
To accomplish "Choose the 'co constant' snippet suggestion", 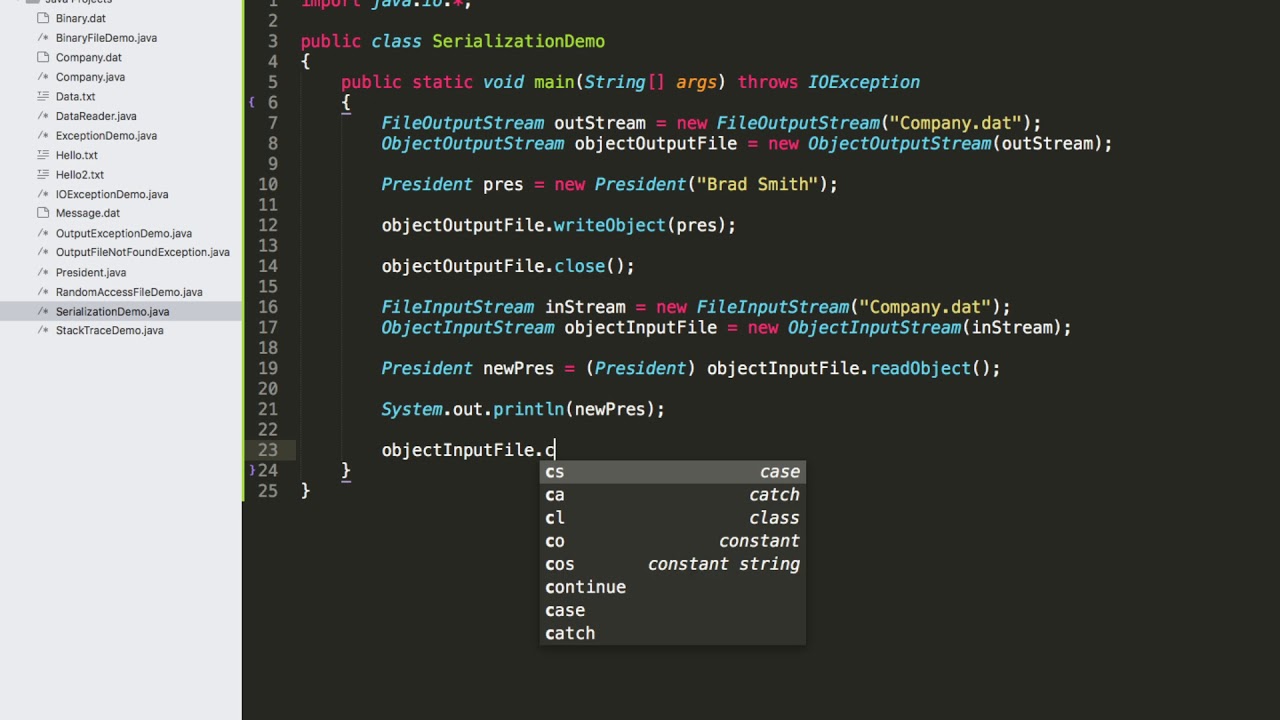I will (x=672, y=541).
